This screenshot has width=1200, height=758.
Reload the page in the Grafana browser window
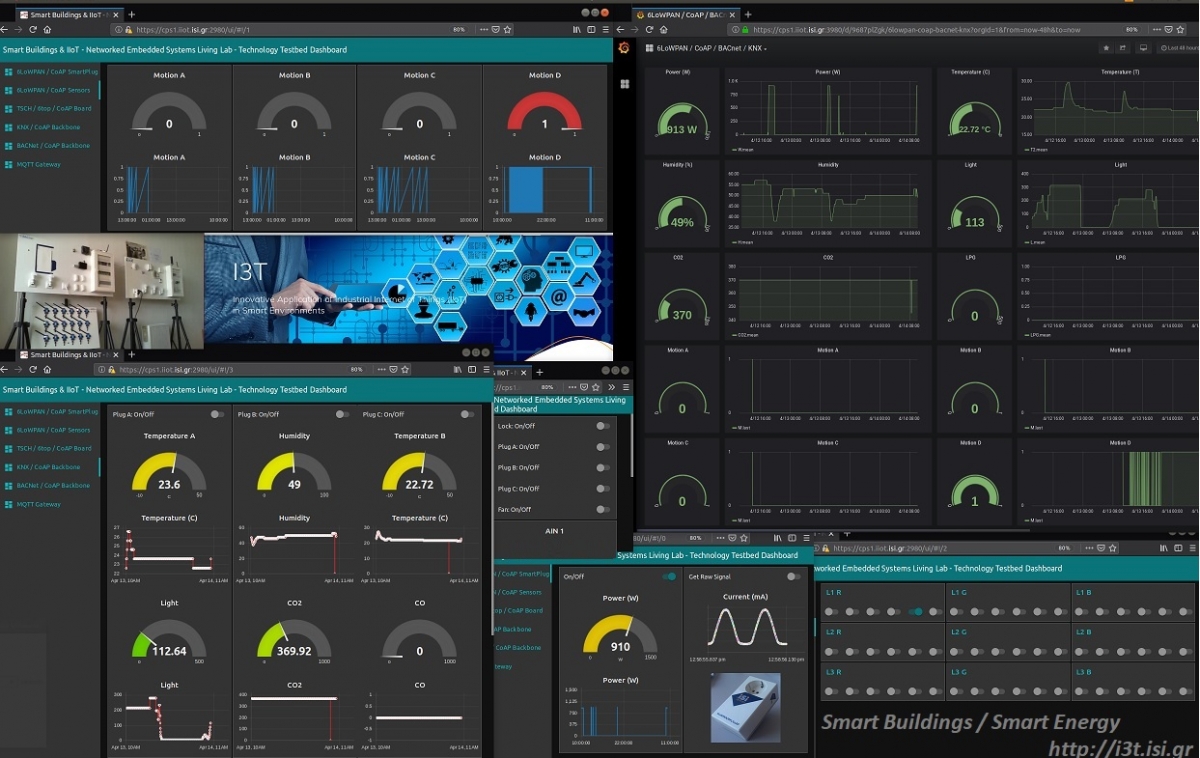pos(649,30)
